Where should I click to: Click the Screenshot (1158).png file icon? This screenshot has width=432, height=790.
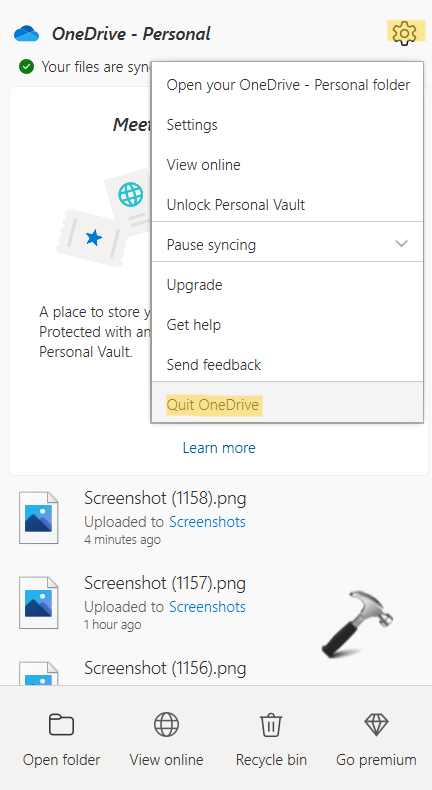pos(39,518)
